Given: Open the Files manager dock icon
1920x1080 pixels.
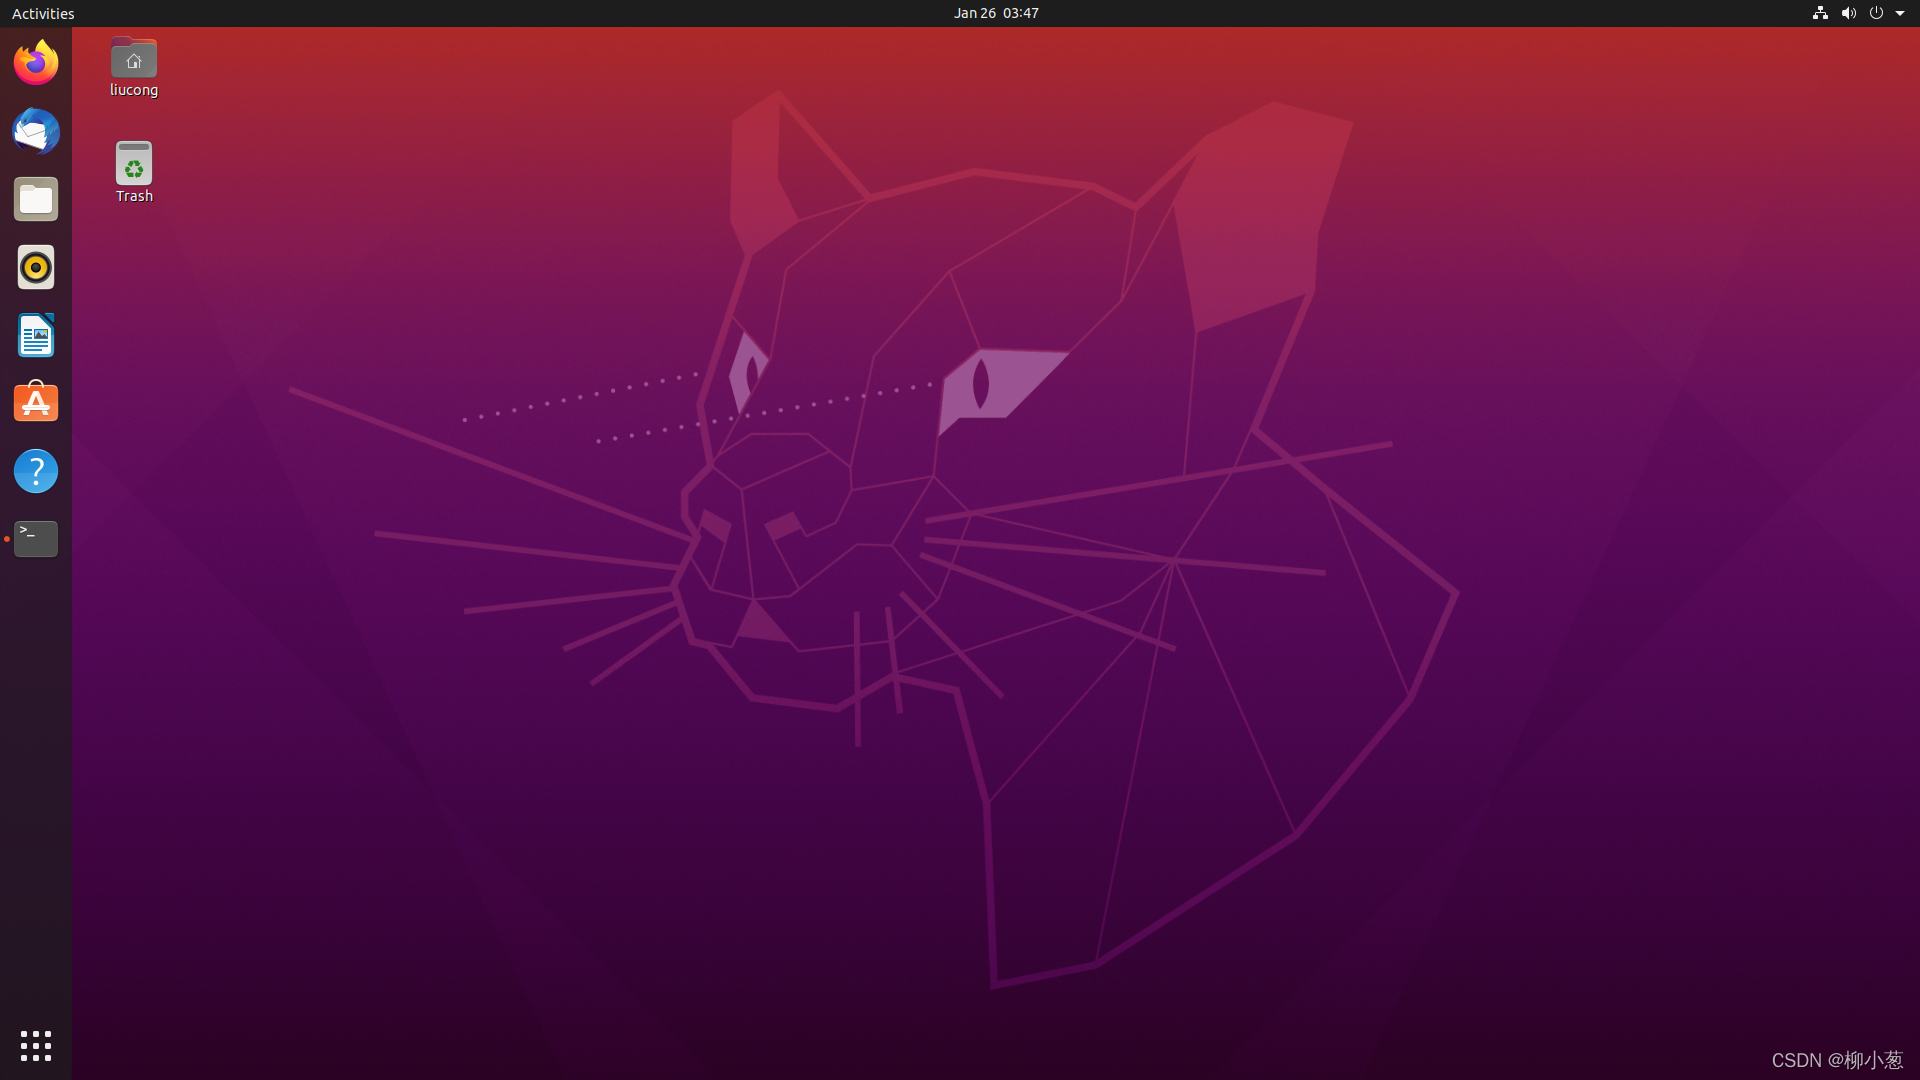Looking at the screenshot, I should click(x=36, y=199).
